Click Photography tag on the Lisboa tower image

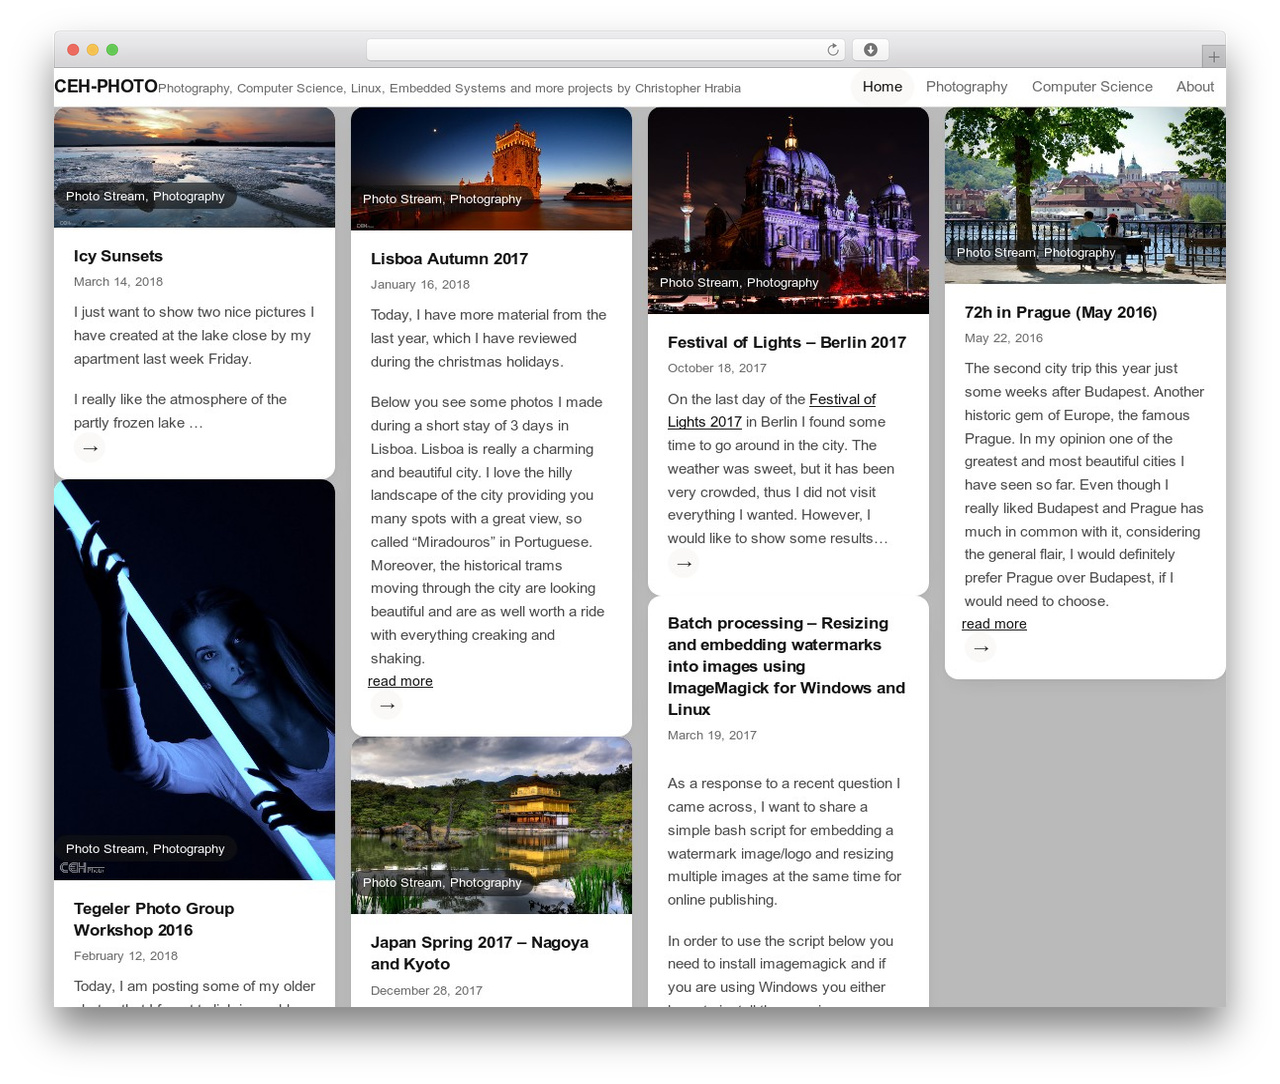click(x=486, y=199)
